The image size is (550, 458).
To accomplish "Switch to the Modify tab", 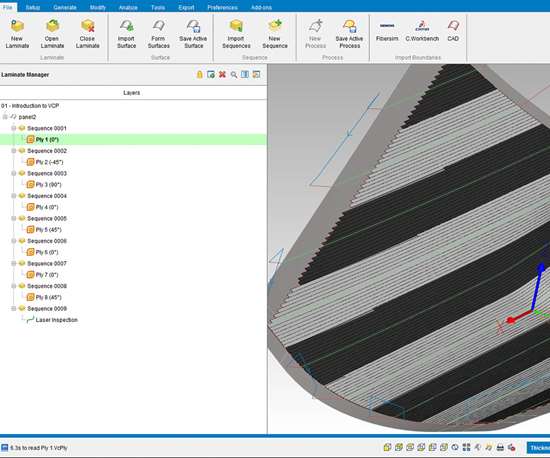I will [x=98, y=7].
